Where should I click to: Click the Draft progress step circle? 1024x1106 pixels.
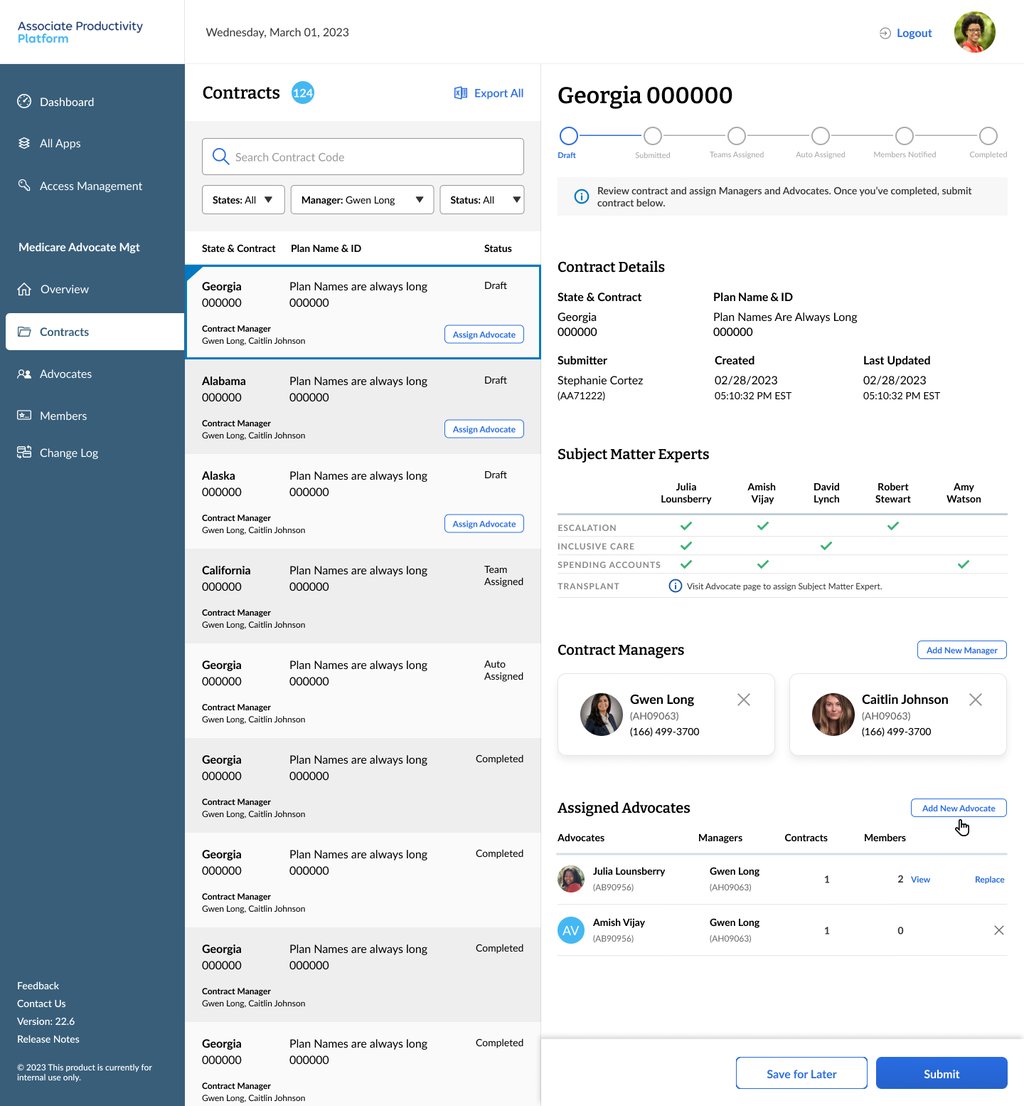point(568,135)
